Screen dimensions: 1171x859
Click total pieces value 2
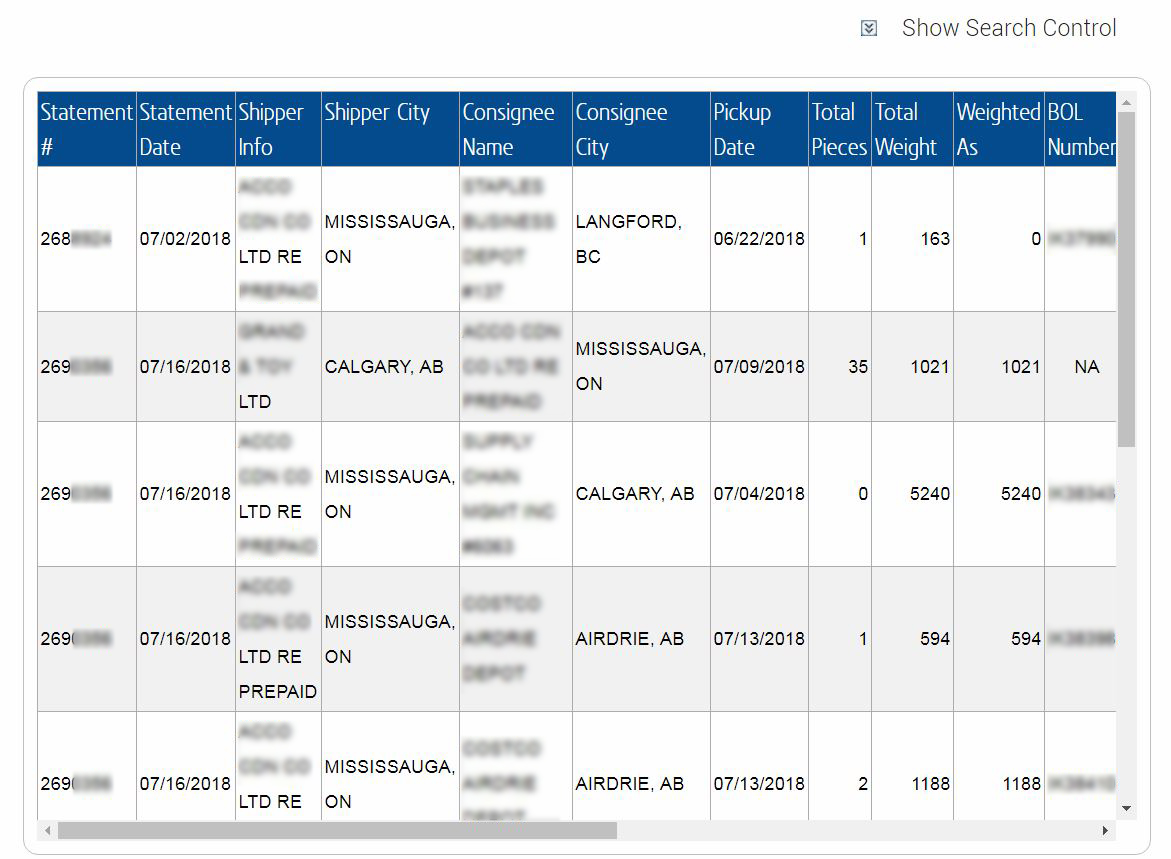[x=863, y=784]
